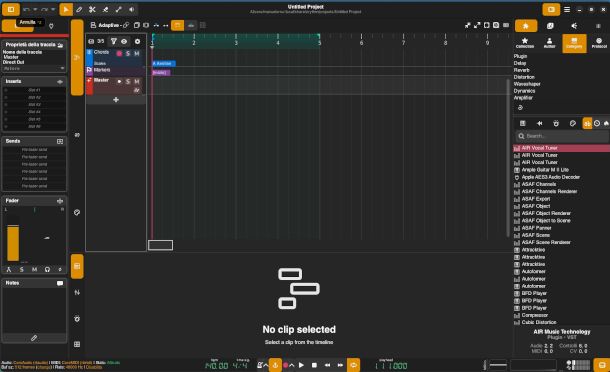The height and width of the screenshot is (372, 610).
Task: Switch to the monitor section tab
Action: [574, 26]
